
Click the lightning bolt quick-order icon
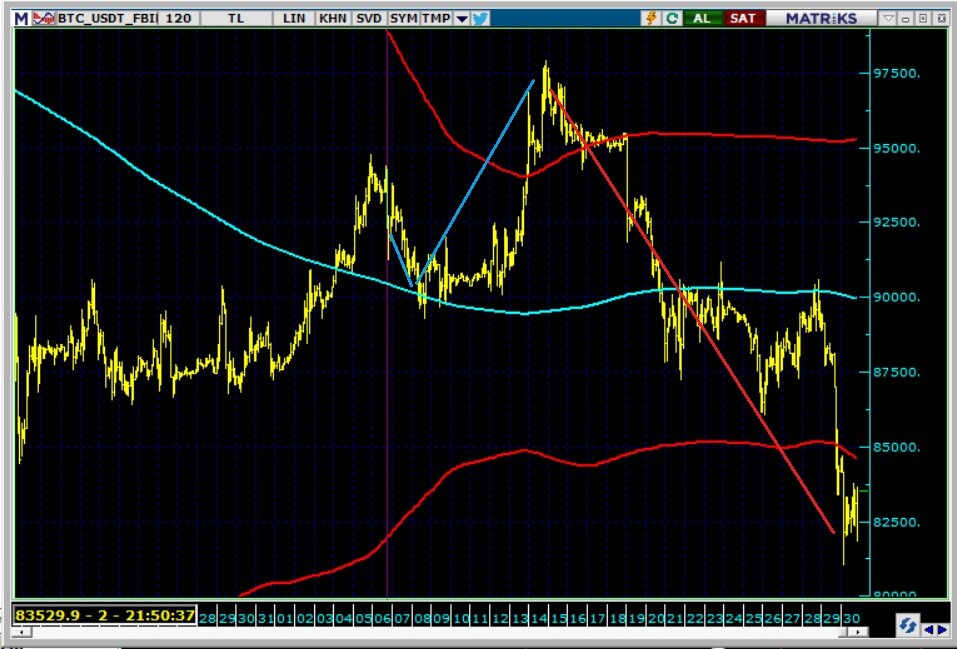pos(653,18)
